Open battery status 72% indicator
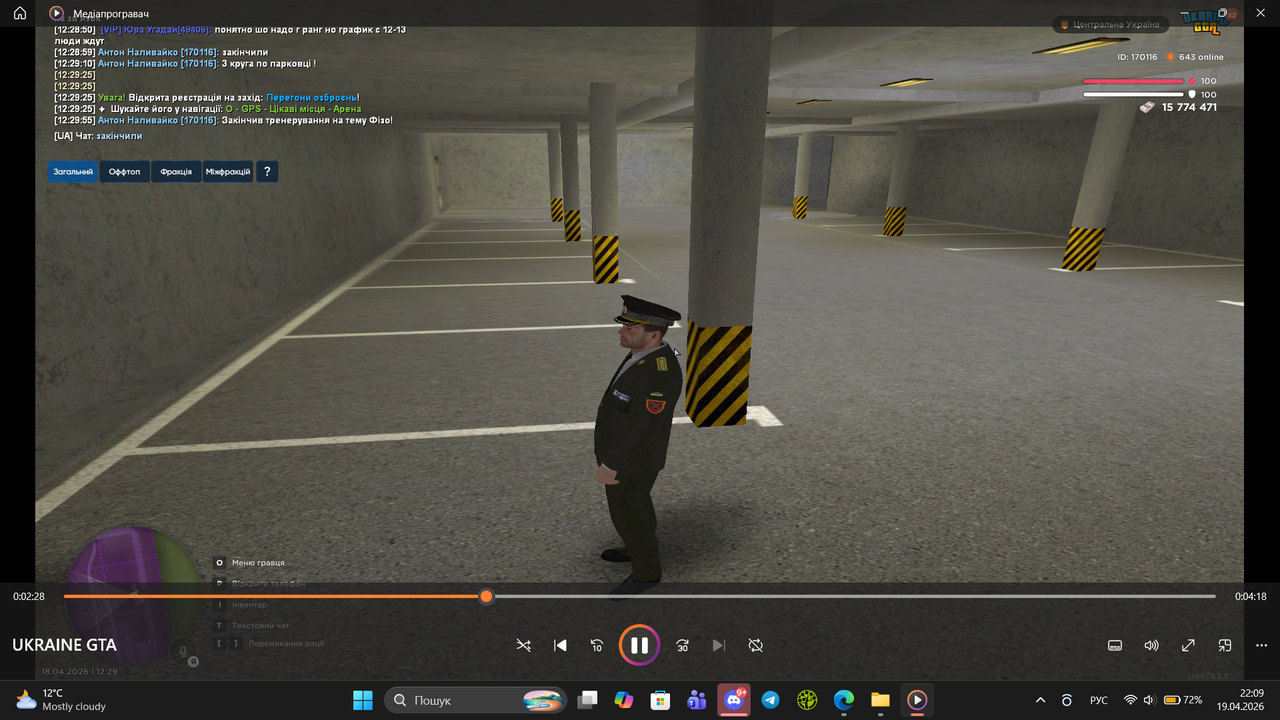 click(1182, 700)
